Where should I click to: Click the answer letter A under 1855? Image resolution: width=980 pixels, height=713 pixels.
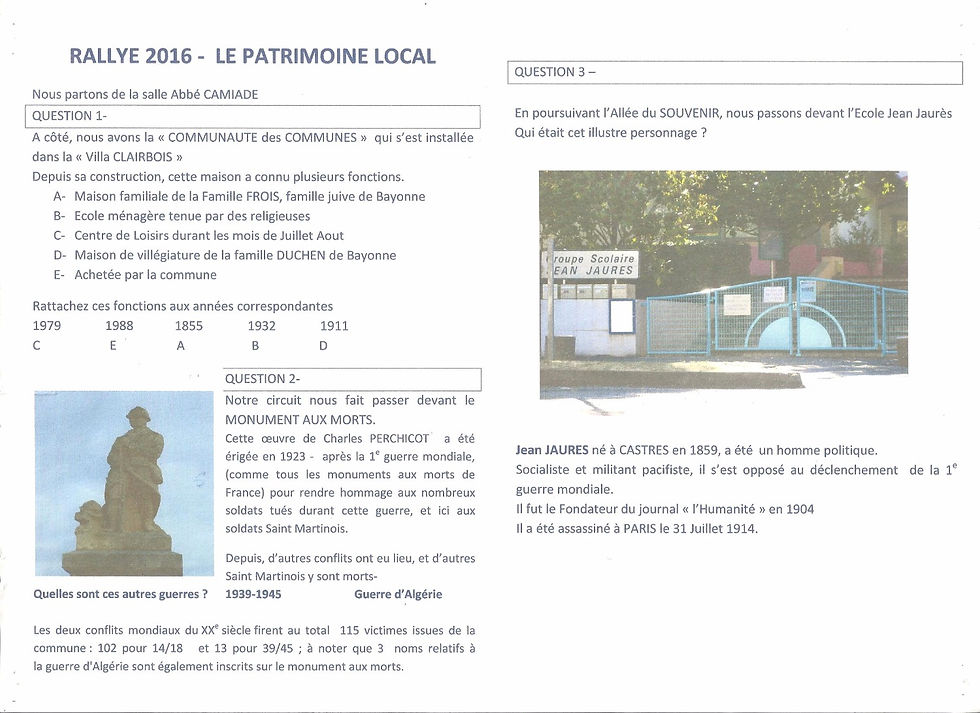tap(181, 346)
